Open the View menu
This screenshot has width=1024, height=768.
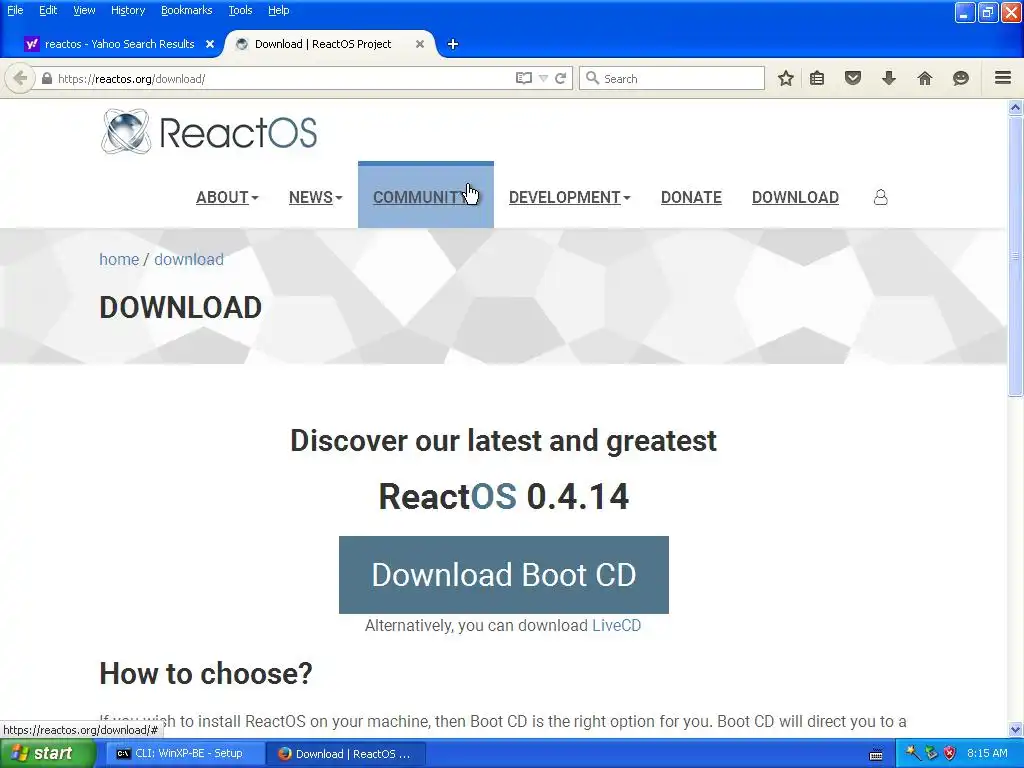tap(84, 10)
